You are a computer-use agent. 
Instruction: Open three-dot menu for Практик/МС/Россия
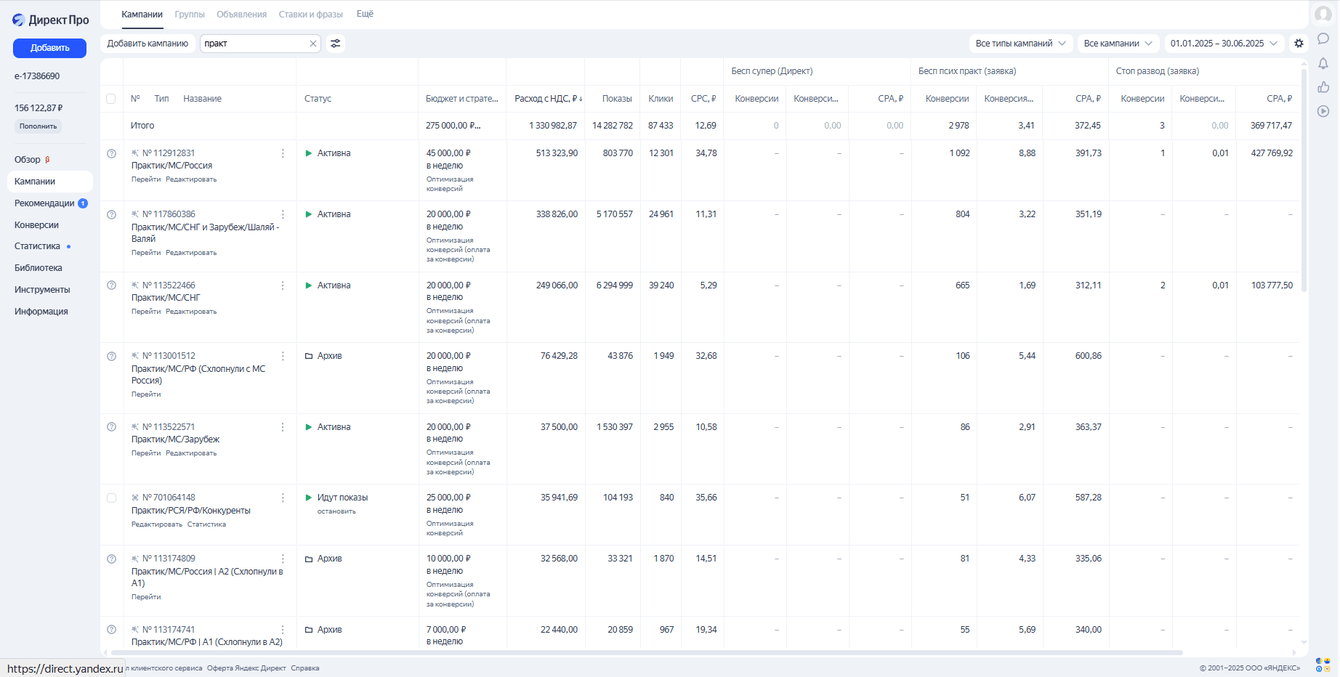pos(283,154)
